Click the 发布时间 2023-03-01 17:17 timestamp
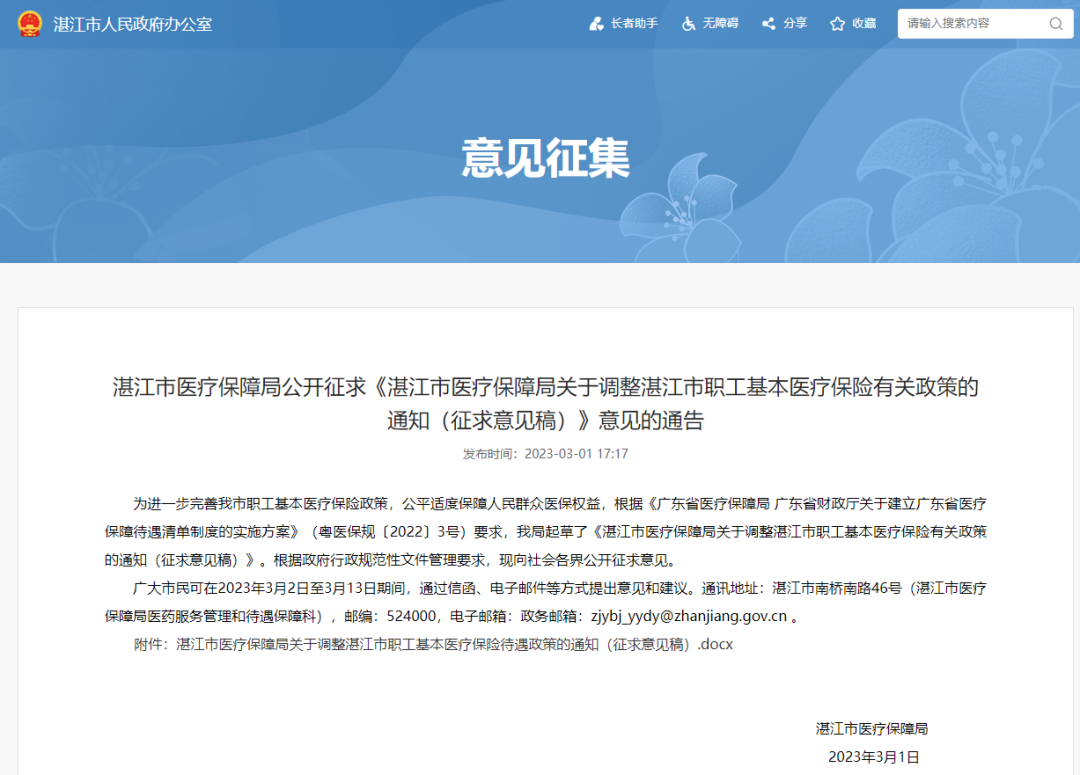 [x=546, y=454]
